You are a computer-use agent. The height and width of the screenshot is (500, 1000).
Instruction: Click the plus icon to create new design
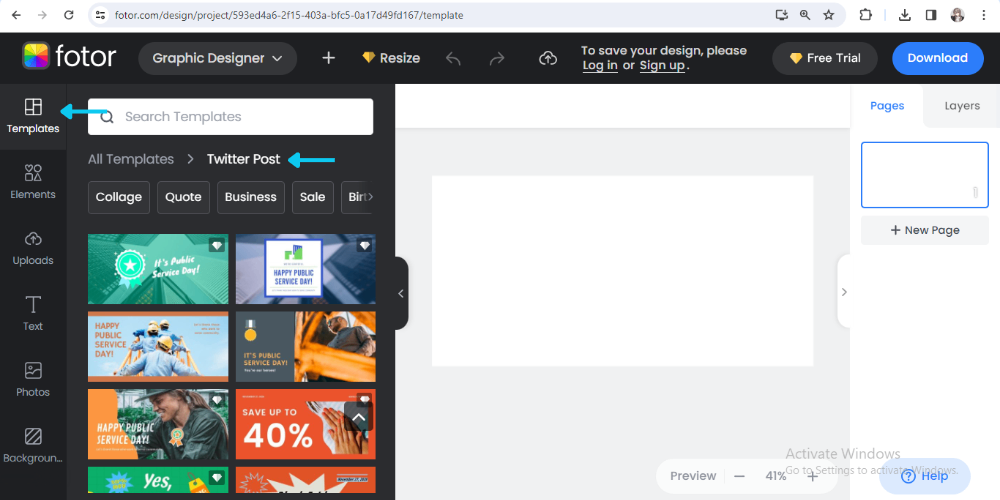click(328, 58)
